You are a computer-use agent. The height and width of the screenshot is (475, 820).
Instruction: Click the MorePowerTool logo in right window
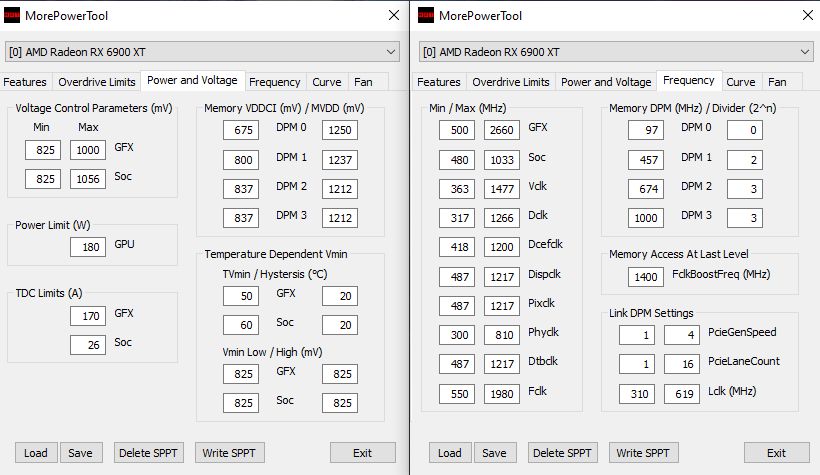click(x=426, y=15)
